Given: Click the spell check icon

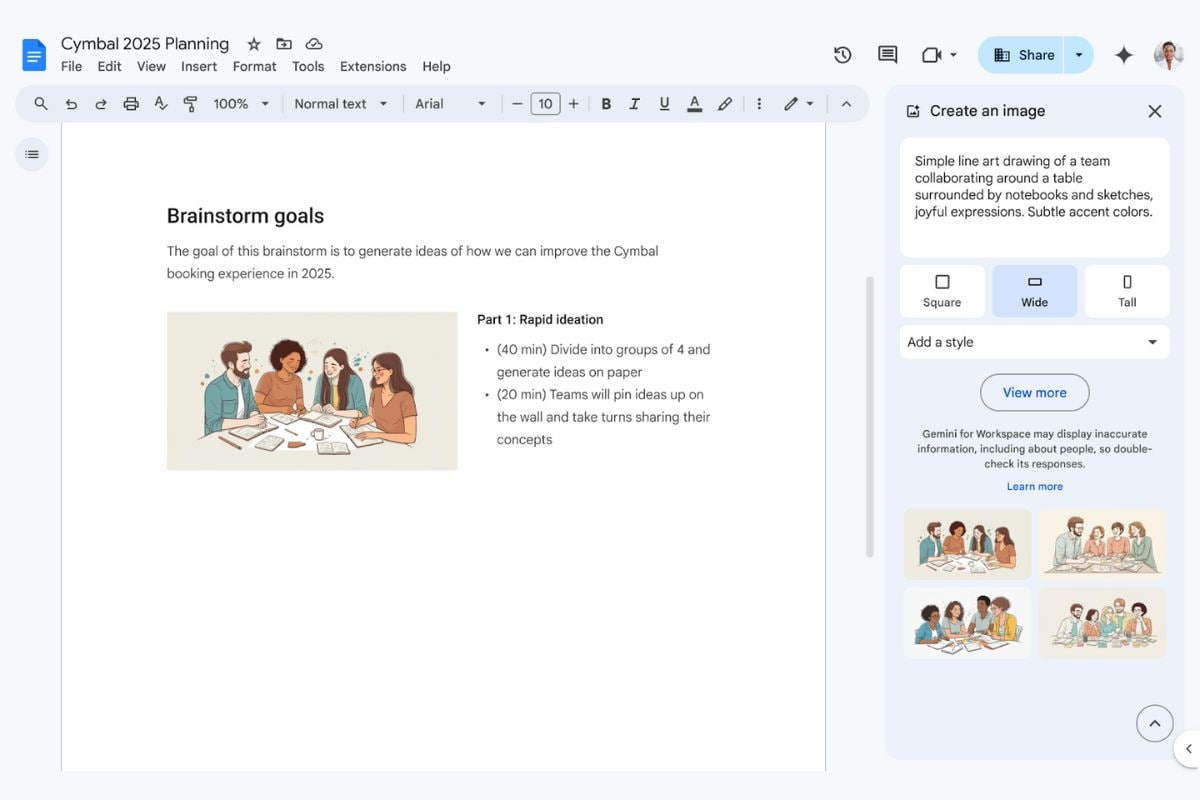Looking at the screenshot, I should click(160, 104).
